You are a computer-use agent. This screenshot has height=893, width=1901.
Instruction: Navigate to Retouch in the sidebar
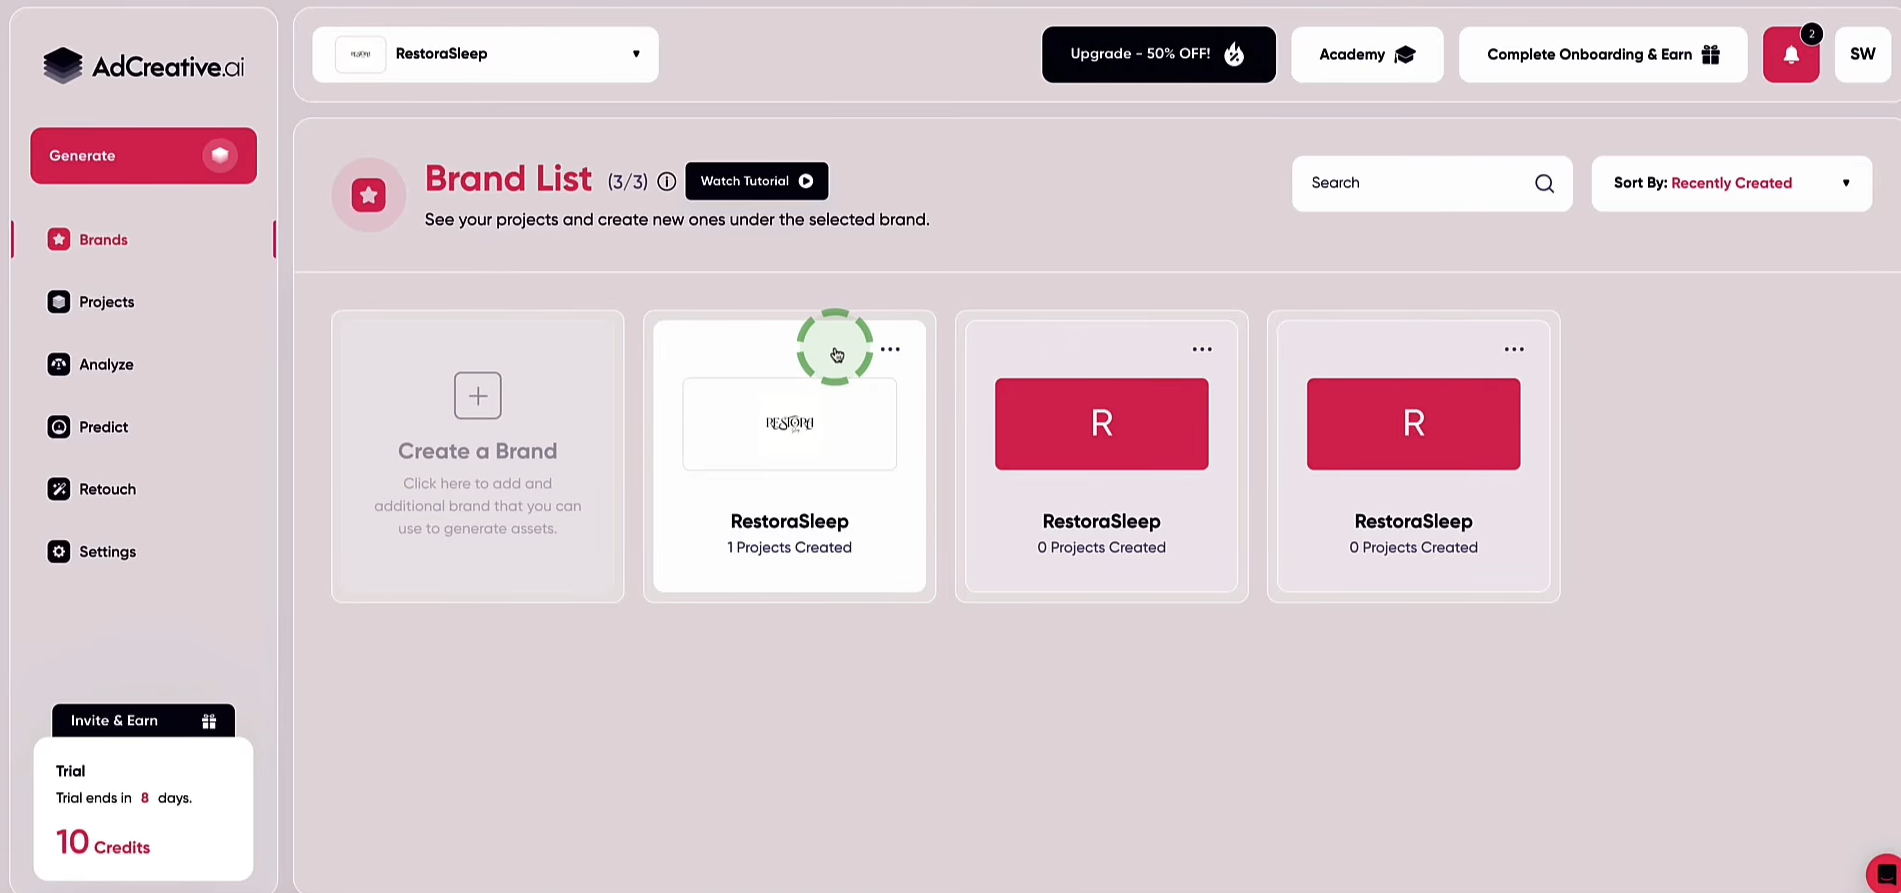click(107, 490)
